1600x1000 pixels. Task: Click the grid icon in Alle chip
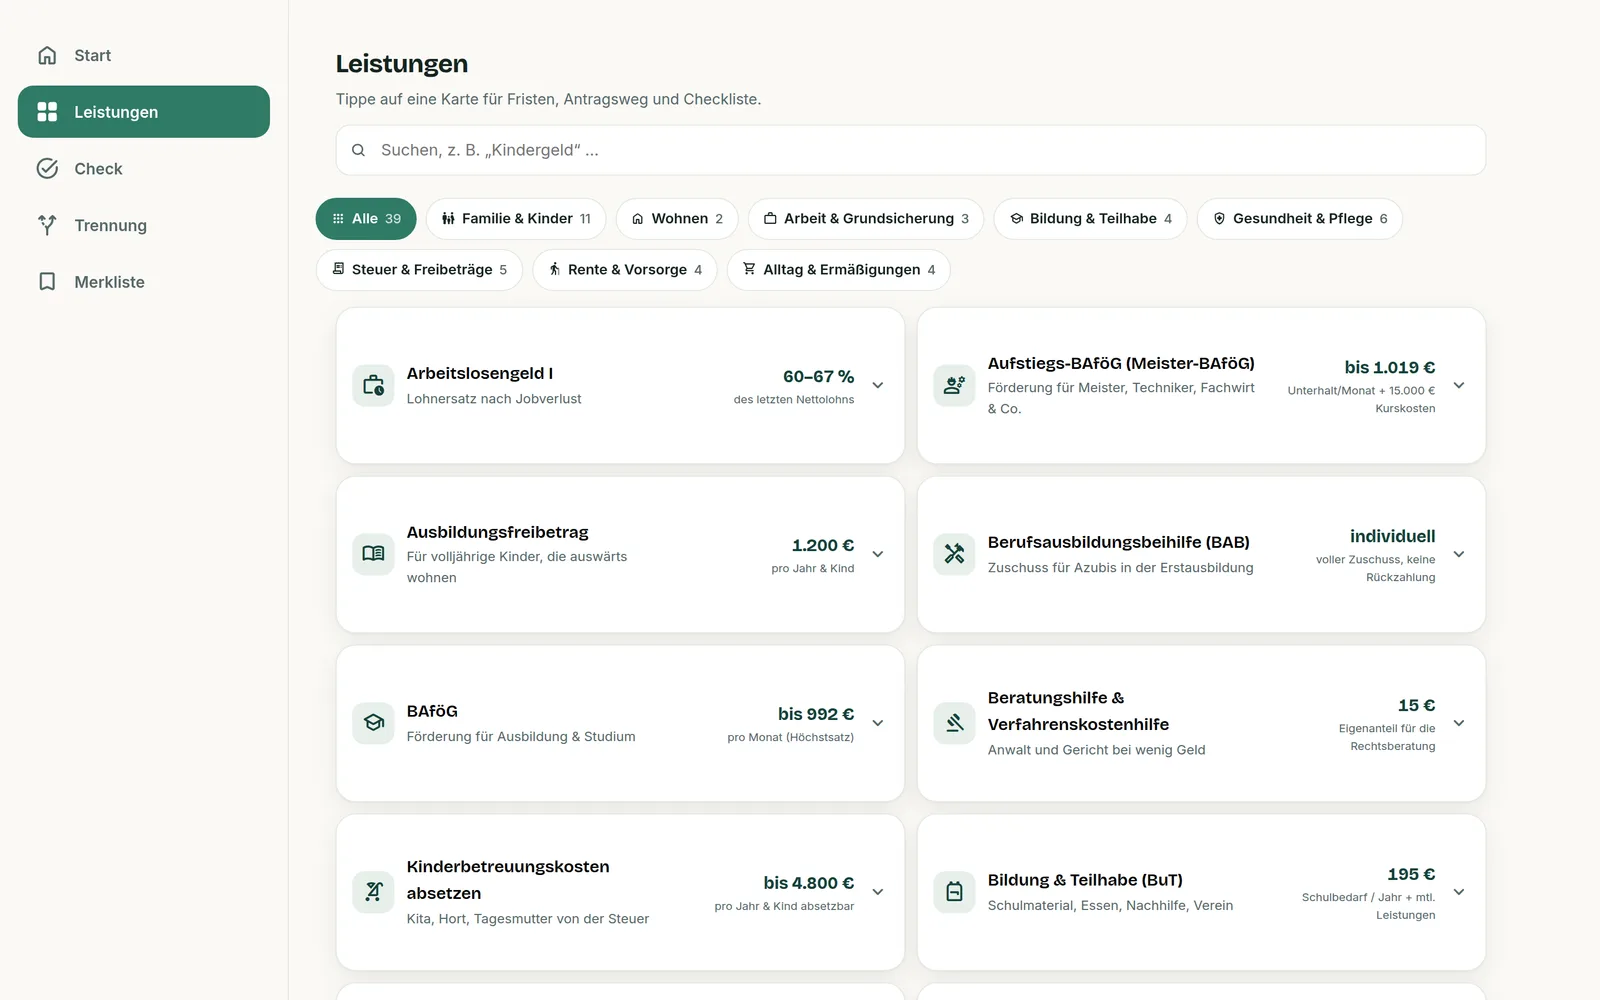[x=338, y=219]
